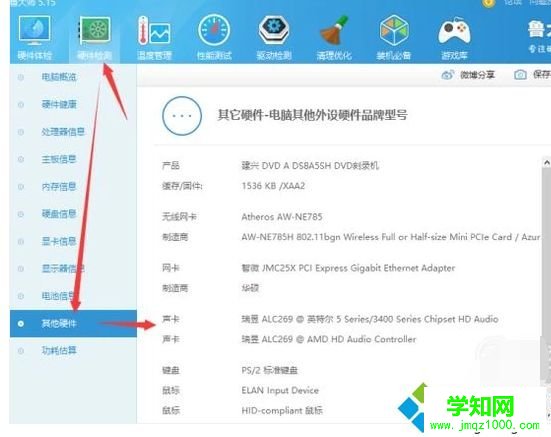Open 温度管理 temperature management
The width and height of the screenshot is (551, 437).
tap(154, 38)
